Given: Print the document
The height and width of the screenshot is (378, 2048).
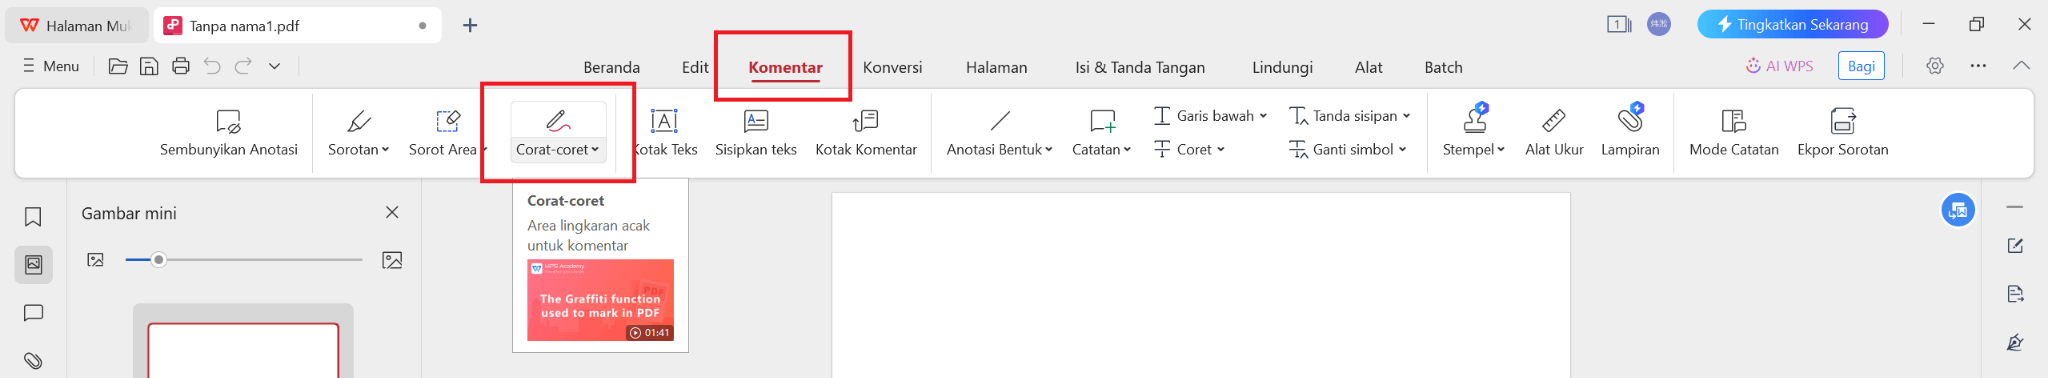Looking at the screenshot, I should tap(181, 66).
